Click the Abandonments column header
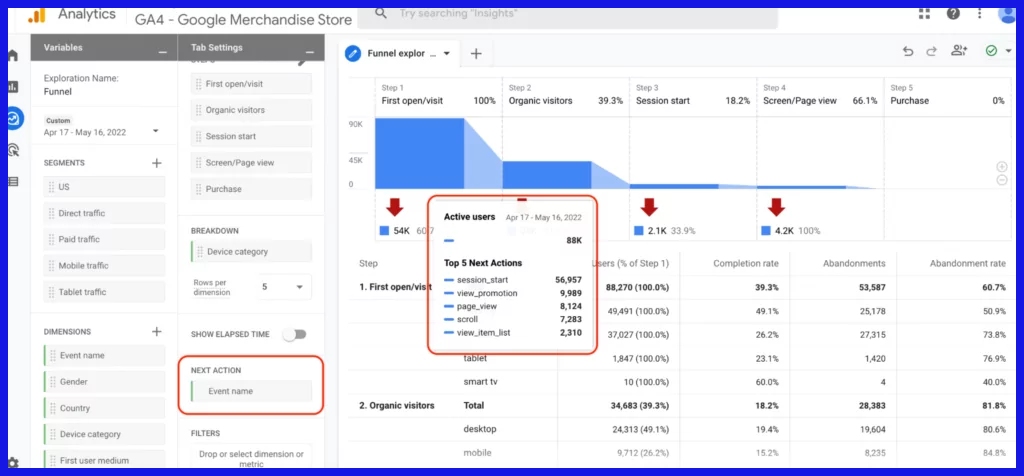Viewport: 1024px width, 476px height. (x=853, y=263)
